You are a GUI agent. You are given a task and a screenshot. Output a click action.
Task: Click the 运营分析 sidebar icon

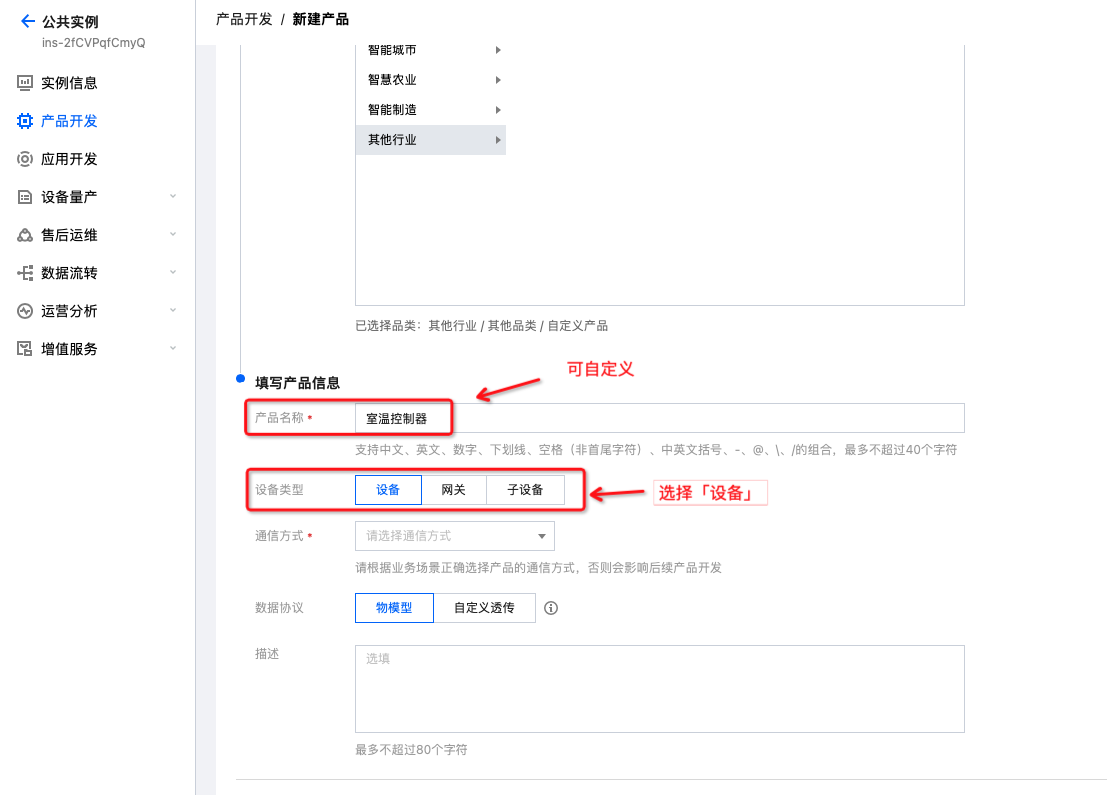(25, 311)
